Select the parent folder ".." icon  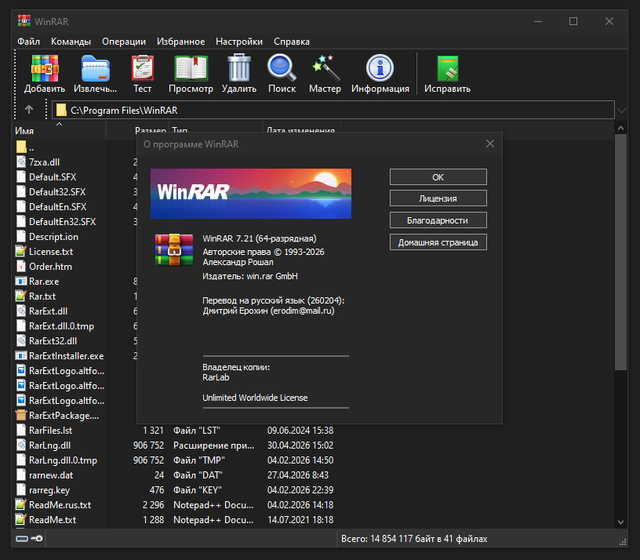21,147
